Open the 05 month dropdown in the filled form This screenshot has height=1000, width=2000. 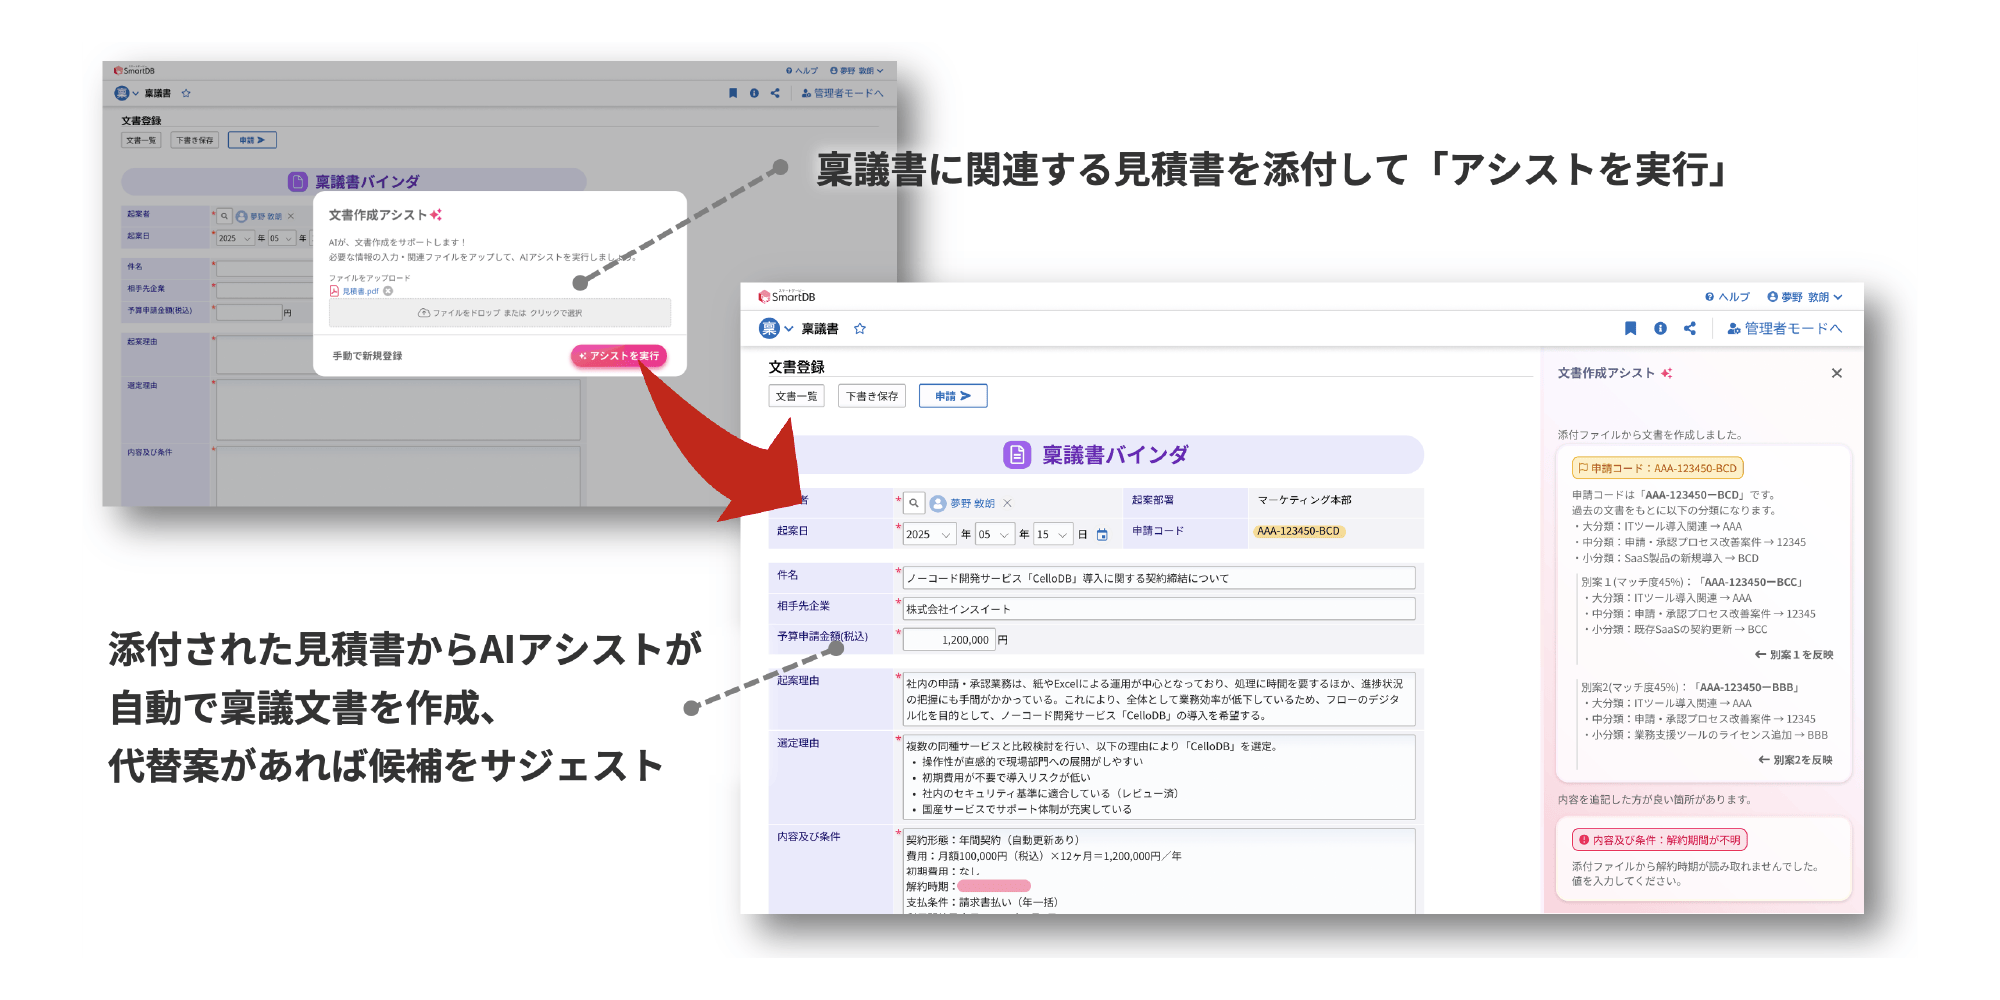(x=995, y=535)
